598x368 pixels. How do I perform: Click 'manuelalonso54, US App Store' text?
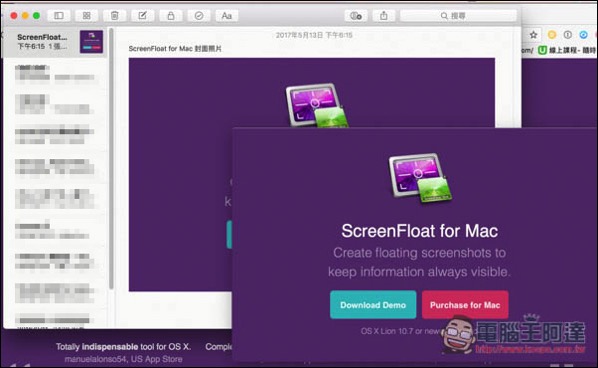123,359
